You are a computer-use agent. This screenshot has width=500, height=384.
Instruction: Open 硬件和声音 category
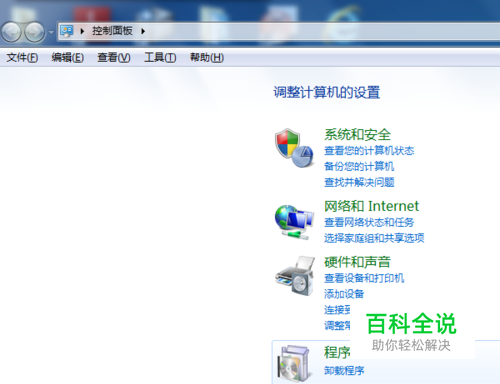[357, 262]
